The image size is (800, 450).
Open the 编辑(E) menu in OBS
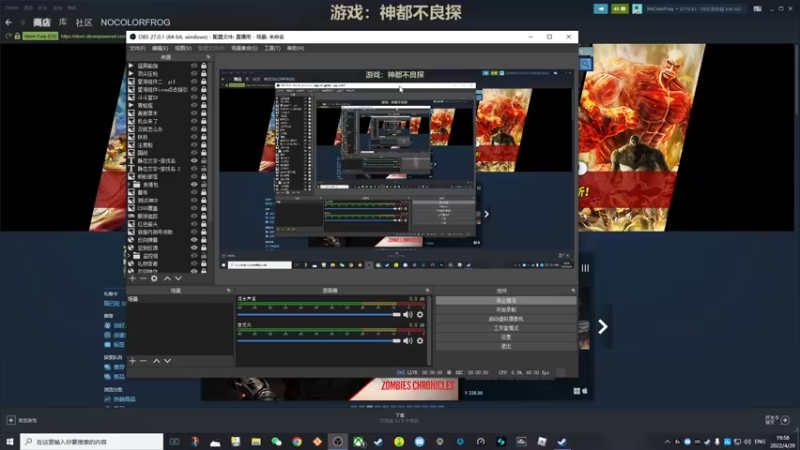pyautogui.click(x=160, y=48)
